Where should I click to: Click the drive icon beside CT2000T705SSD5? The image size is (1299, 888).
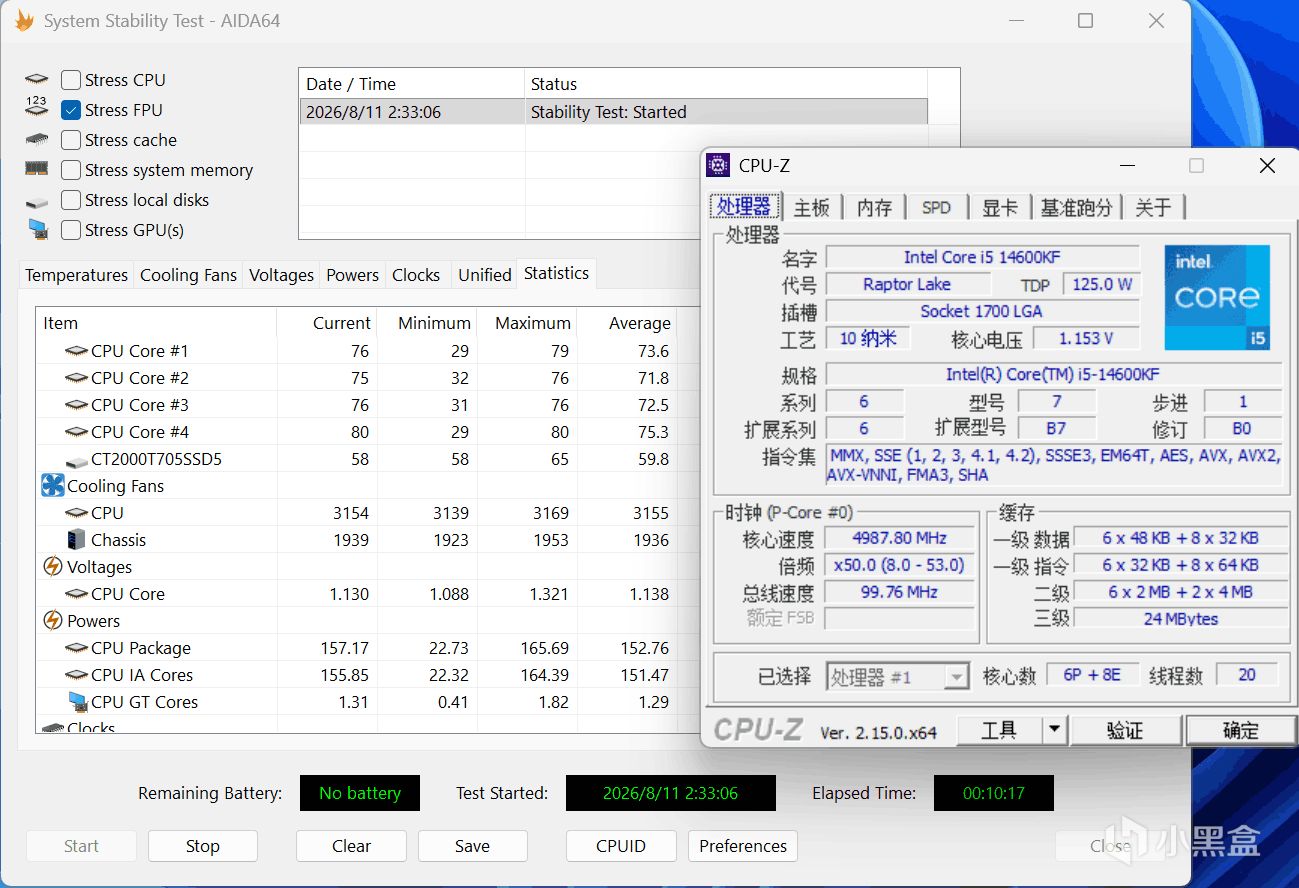(x=76, y=460)
